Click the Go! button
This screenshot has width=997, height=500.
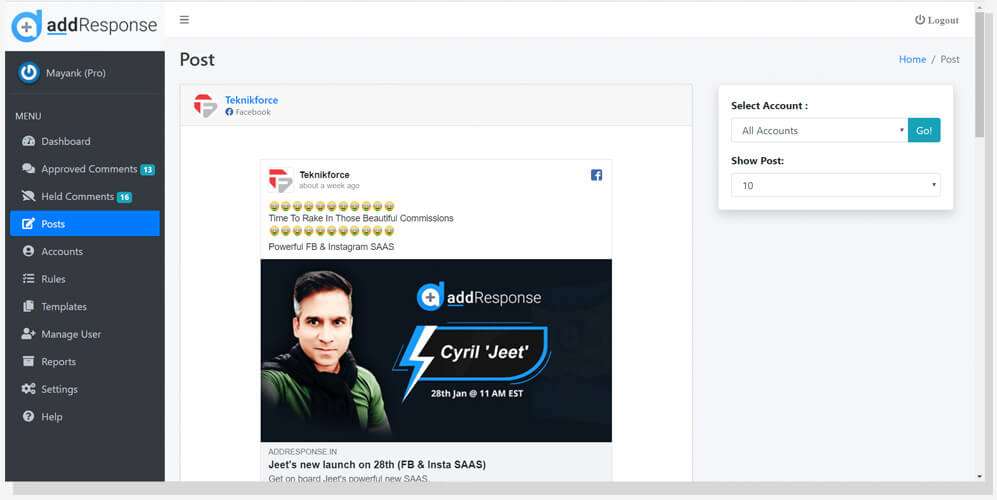924,130
